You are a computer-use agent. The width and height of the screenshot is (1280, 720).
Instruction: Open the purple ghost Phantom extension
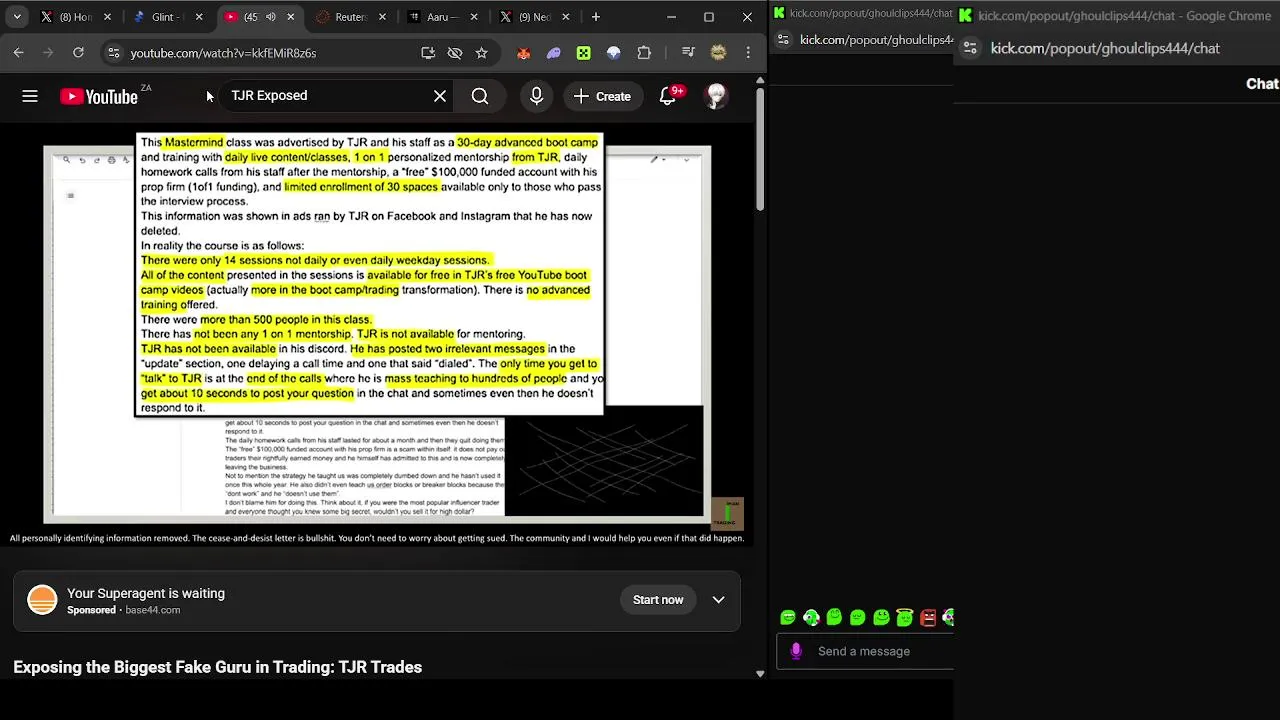coord(553,53)
